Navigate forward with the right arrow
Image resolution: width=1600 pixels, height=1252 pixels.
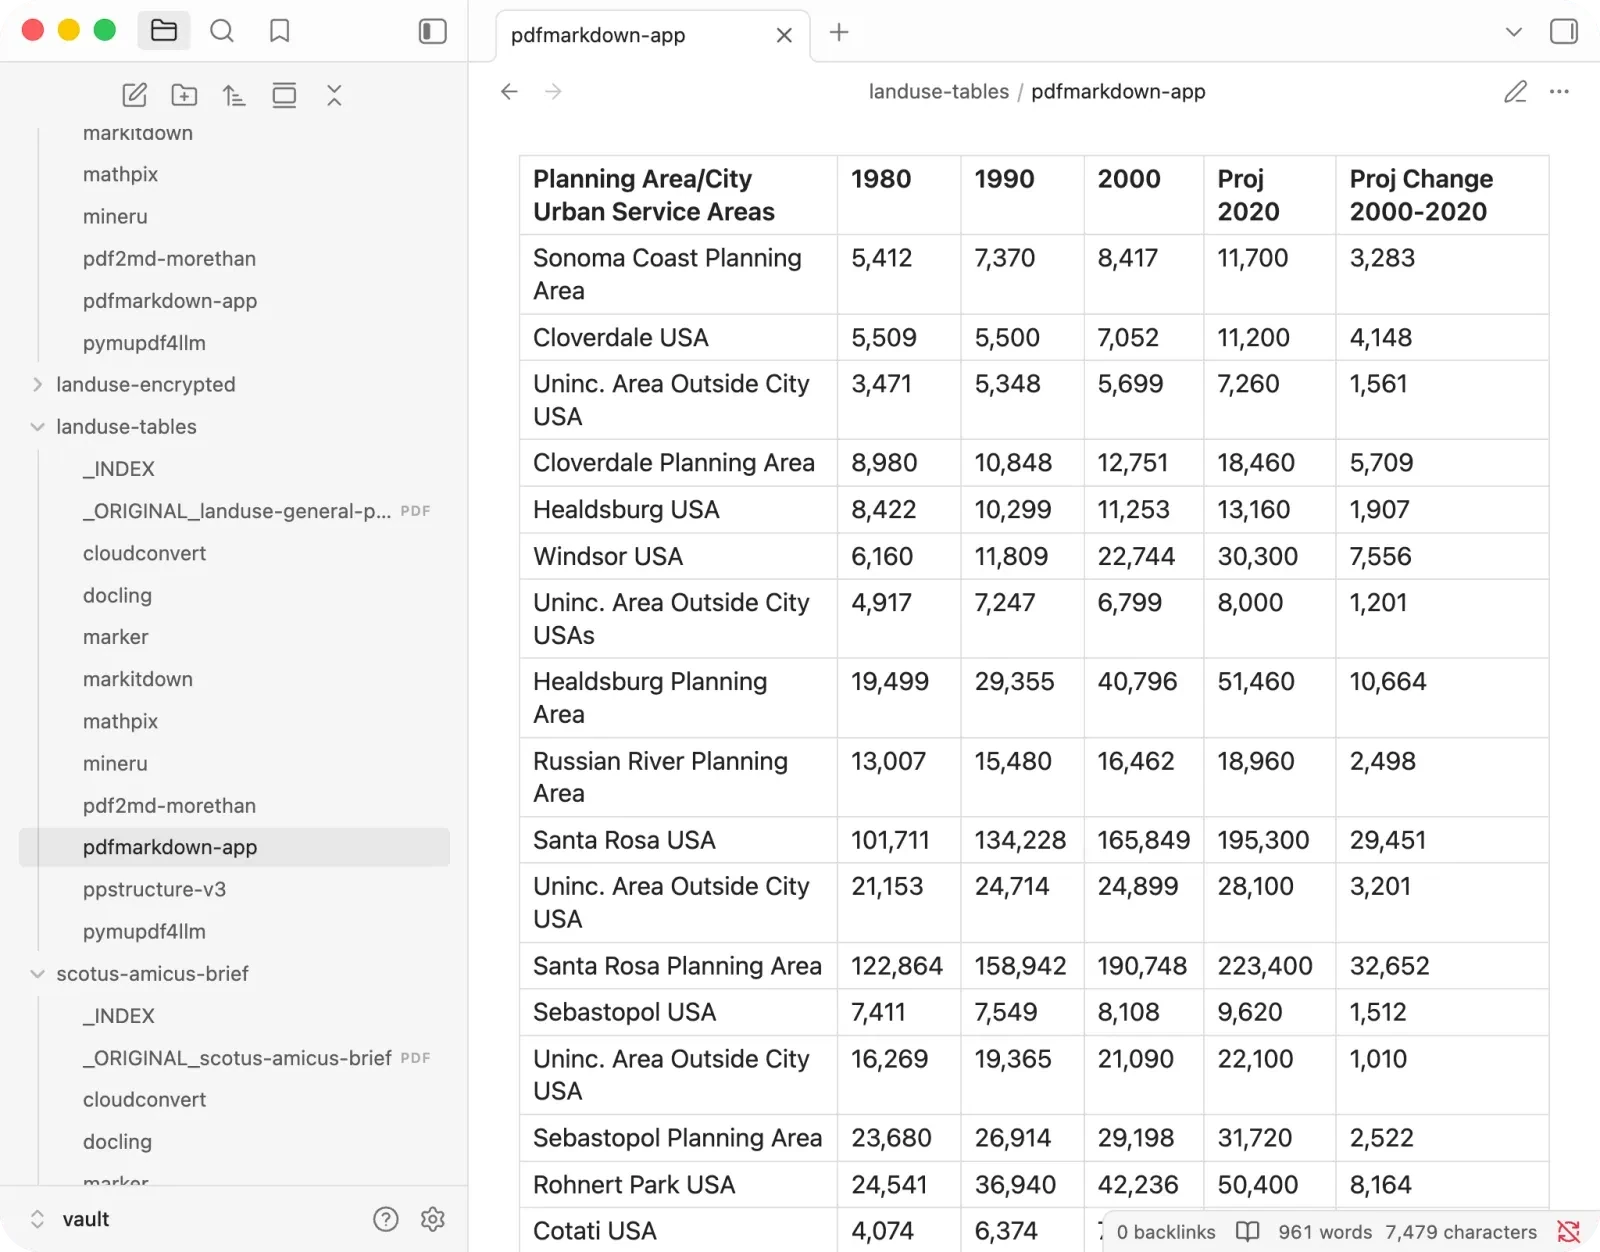click(x=553, y=92)
